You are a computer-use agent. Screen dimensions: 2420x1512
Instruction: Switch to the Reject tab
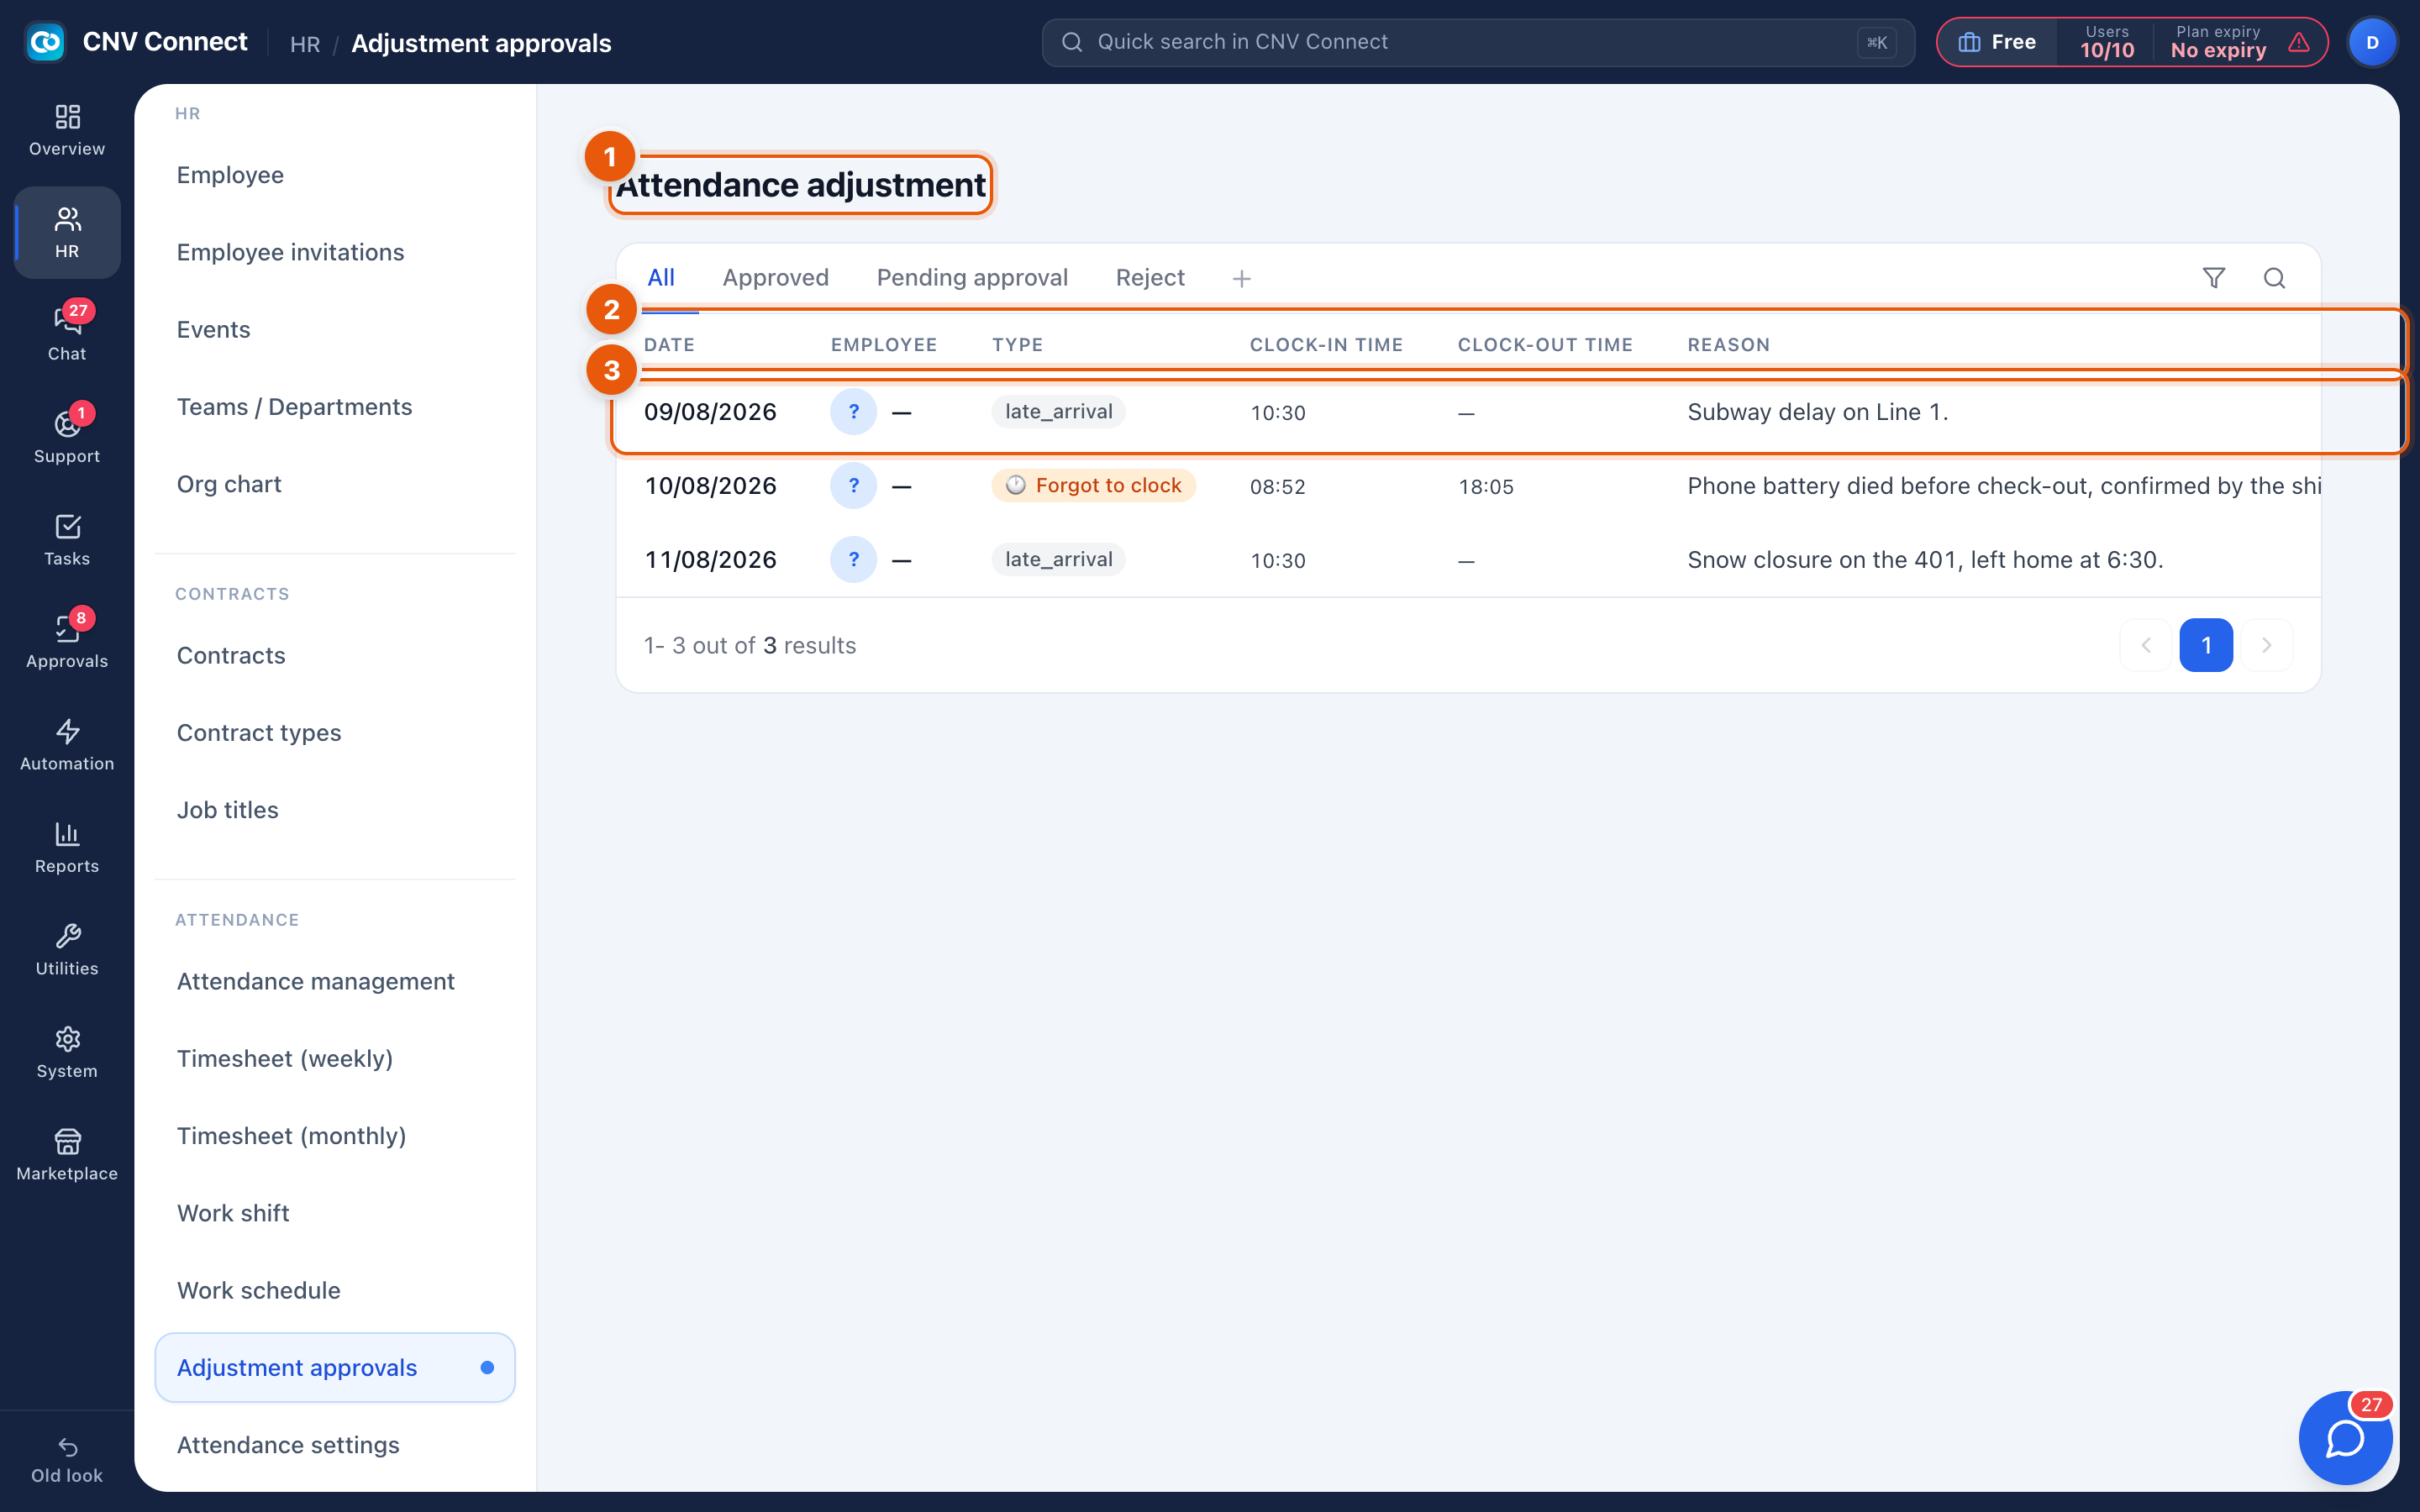pos(1150,278)
